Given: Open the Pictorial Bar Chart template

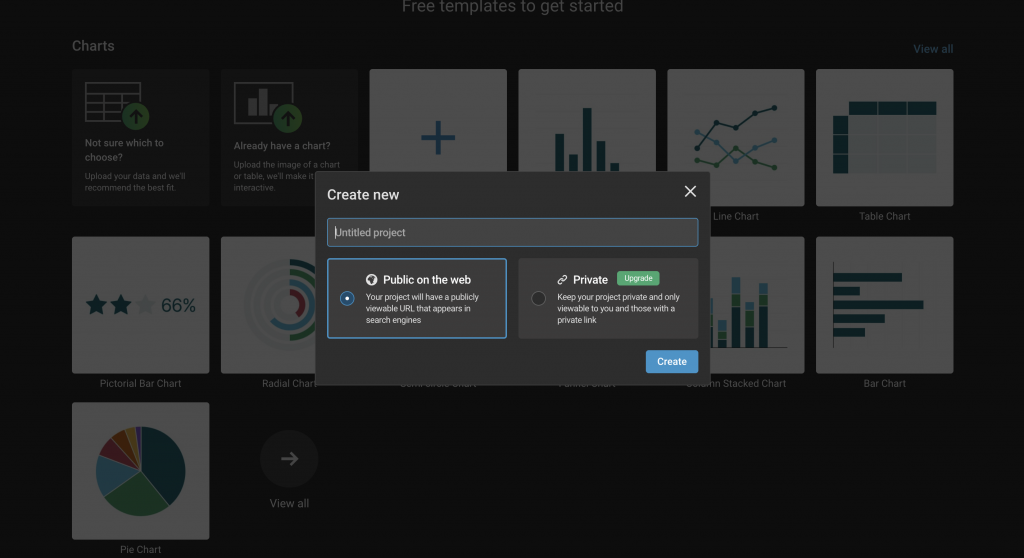Looking at the screenshot, I should [140, 305].
